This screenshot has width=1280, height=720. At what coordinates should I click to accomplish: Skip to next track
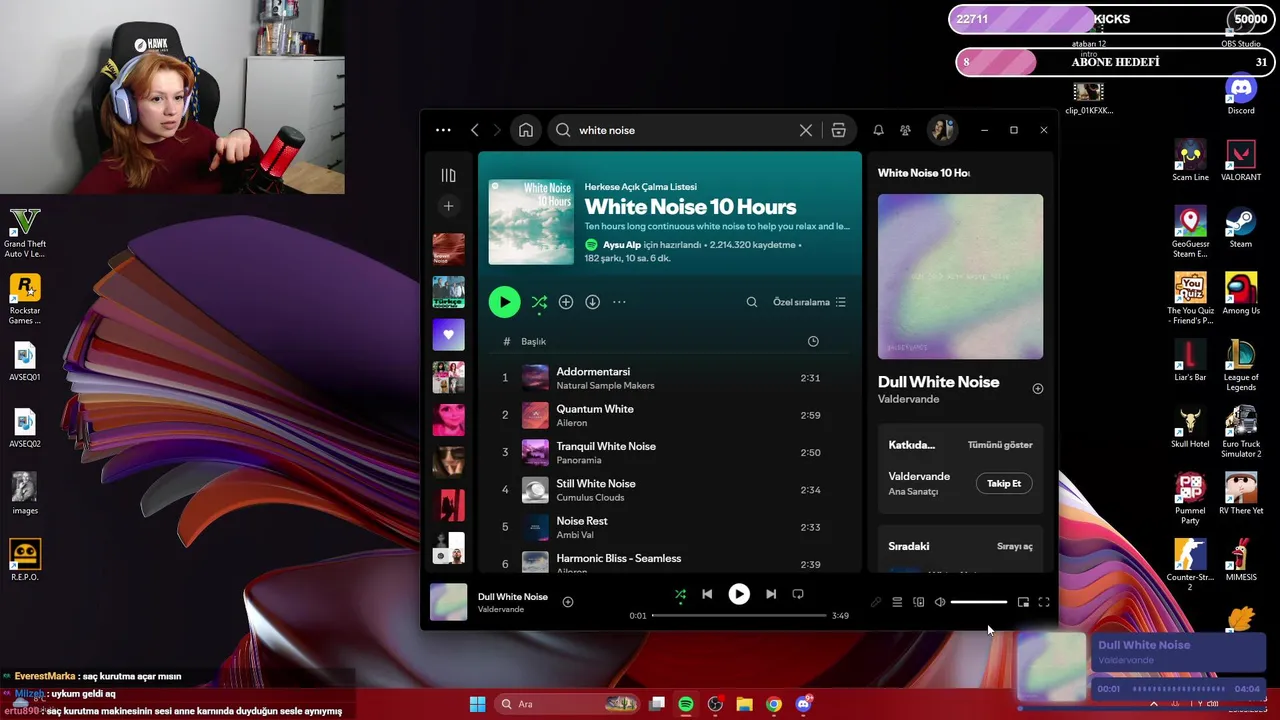[771, 594]
